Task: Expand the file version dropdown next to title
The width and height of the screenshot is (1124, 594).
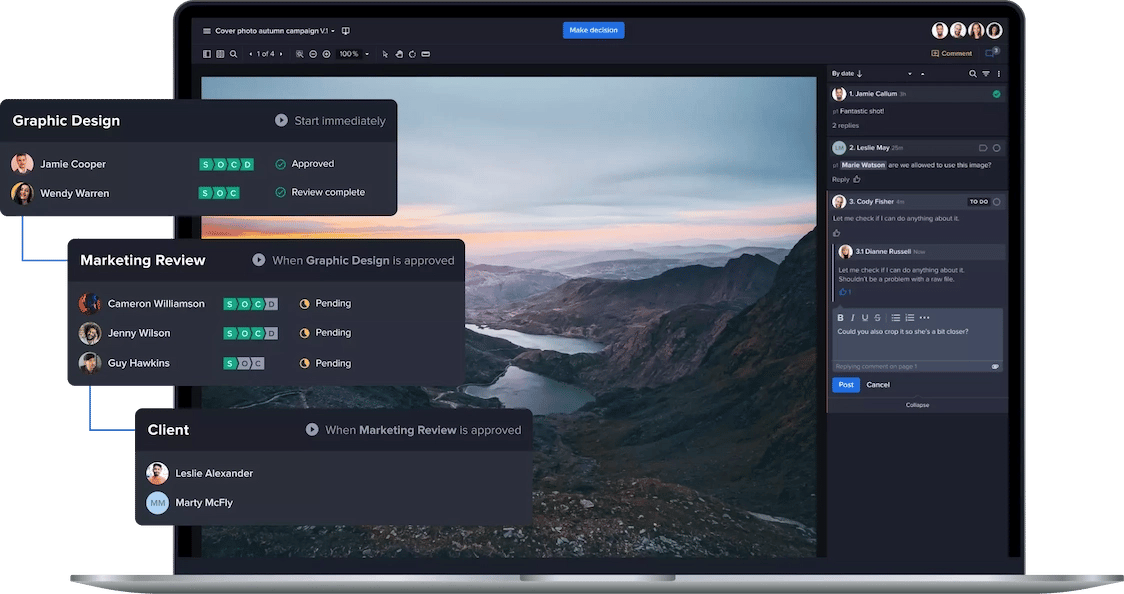Action: click(333, 31)
